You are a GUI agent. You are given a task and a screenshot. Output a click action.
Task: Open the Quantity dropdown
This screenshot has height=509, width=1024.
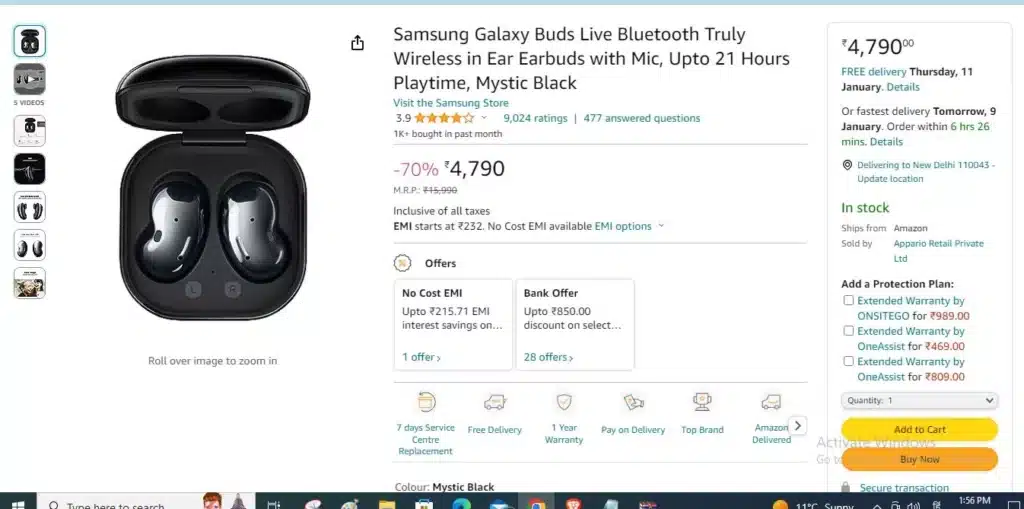[920, 400]
